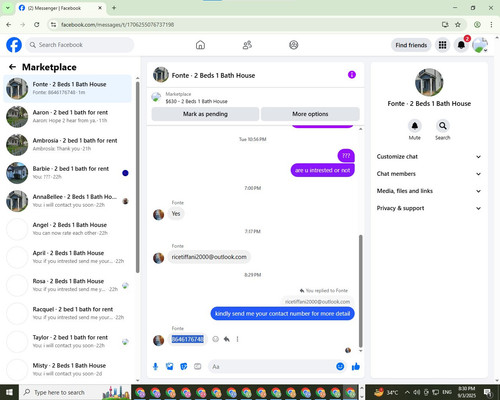Open large house profile picture in sidebar
The width and height of the screenshot is (500, 400).
429,82
